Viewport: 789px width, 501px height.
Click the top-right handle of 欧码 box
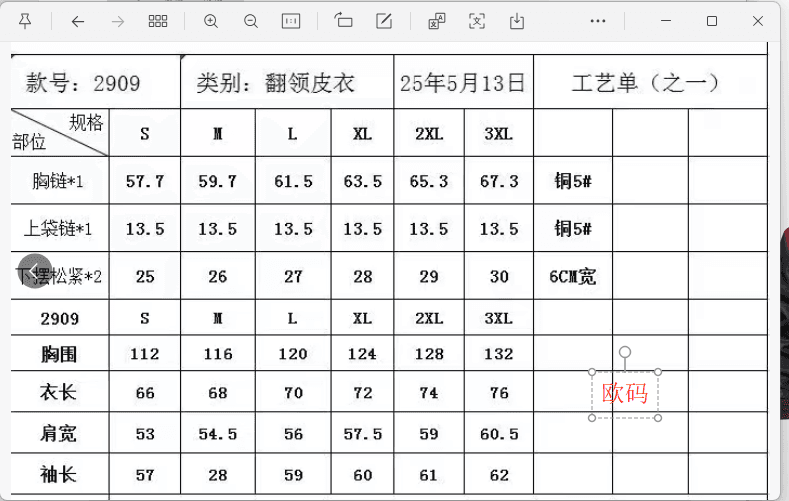(x=658, y=372)
